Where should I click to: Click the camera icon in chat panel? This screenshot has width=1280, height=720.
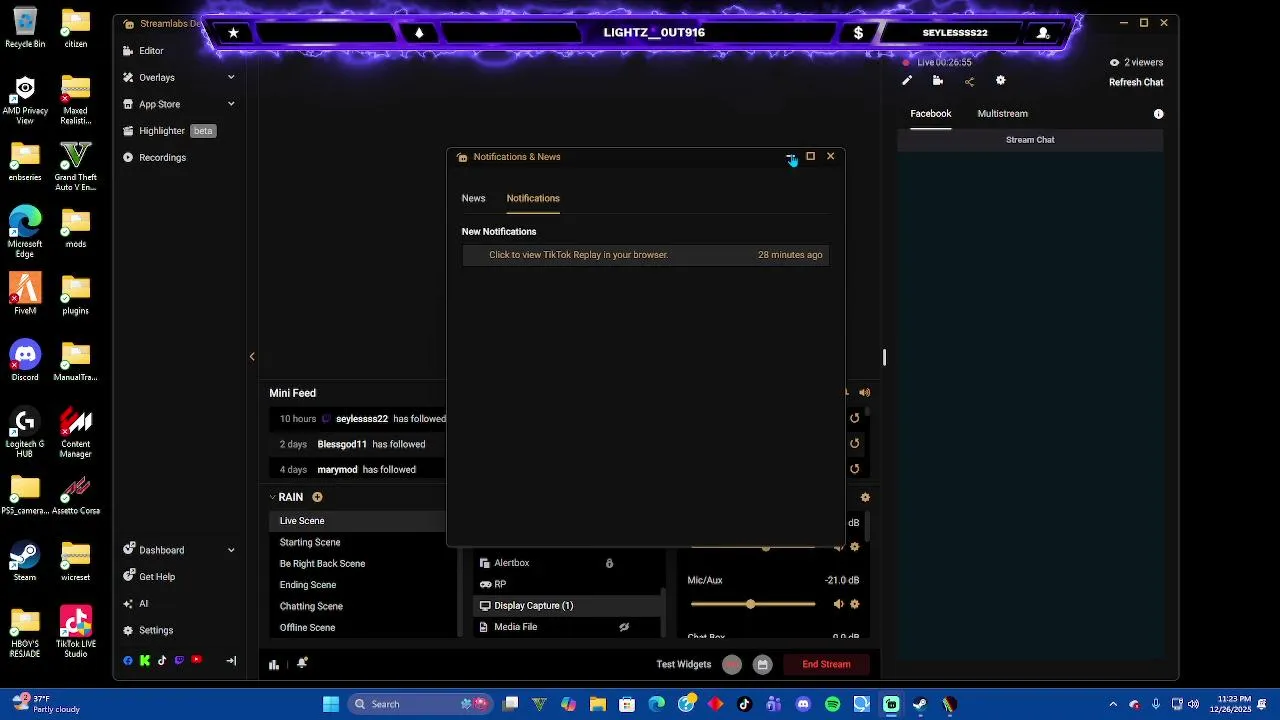tap(938, 81)
